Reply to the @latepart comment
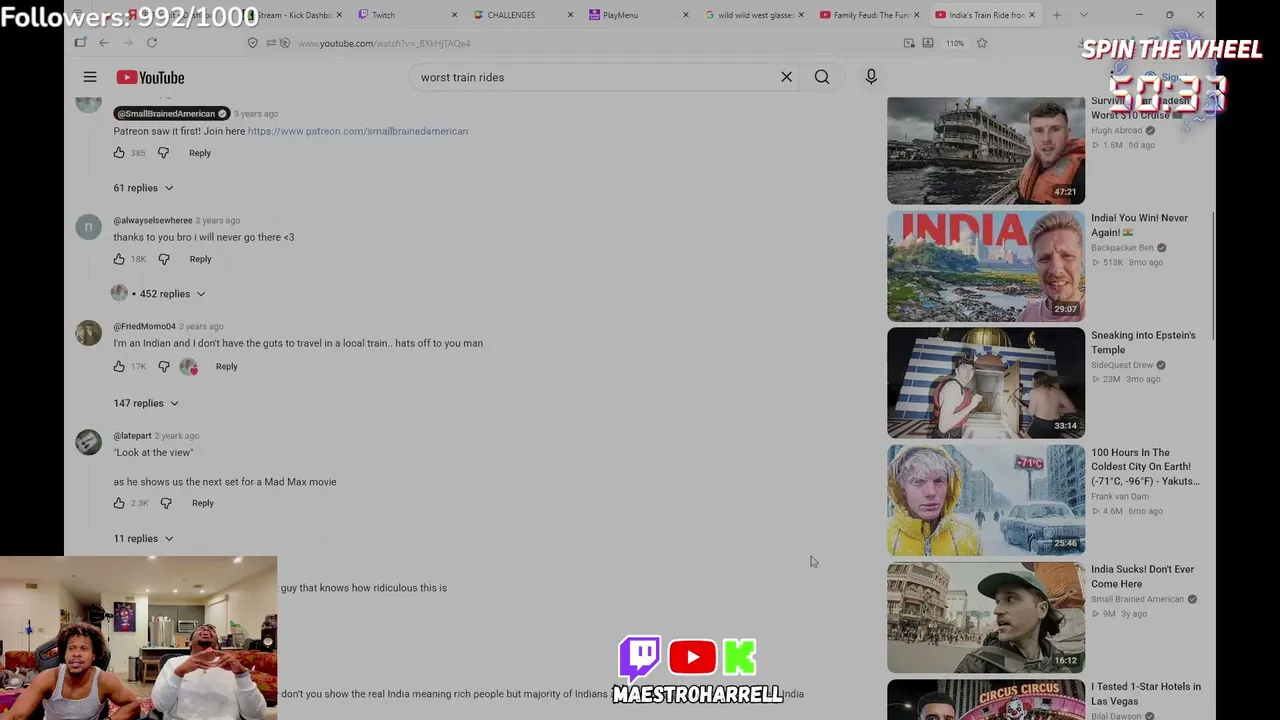Image resolution: width=1280 pixels, height=720 pixels. point(202,503)
